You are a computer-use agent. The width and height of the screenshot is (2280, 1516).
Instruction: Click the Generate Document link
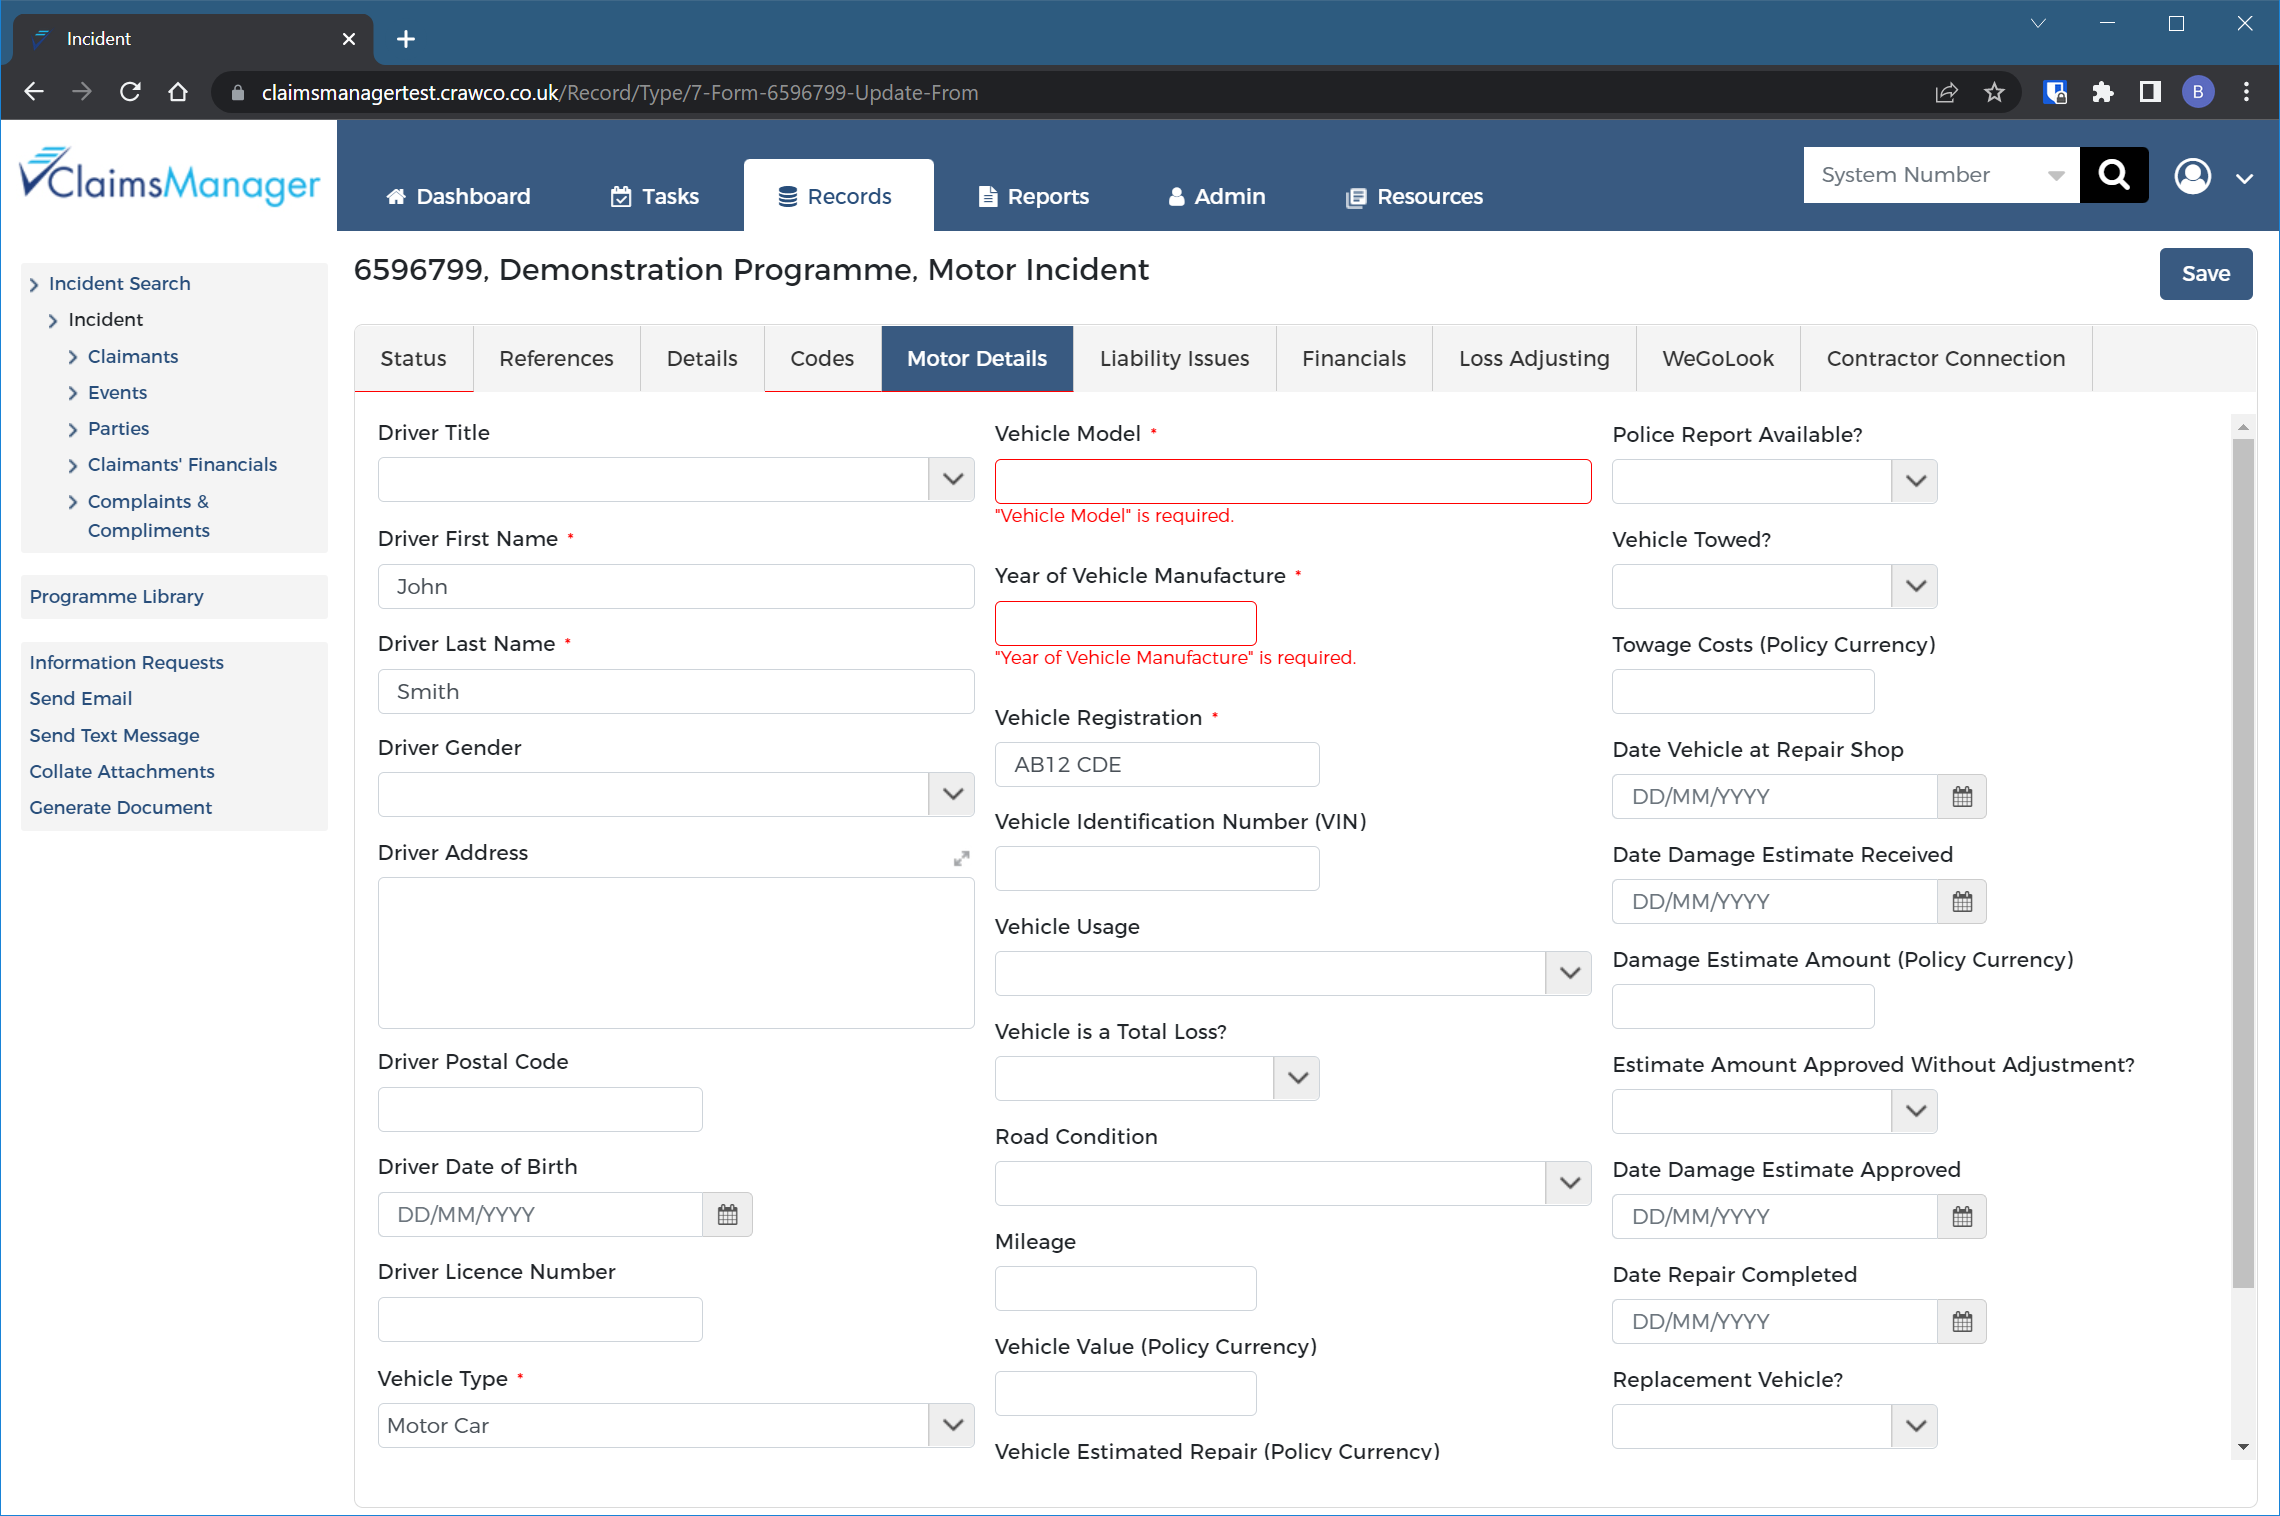120,807
